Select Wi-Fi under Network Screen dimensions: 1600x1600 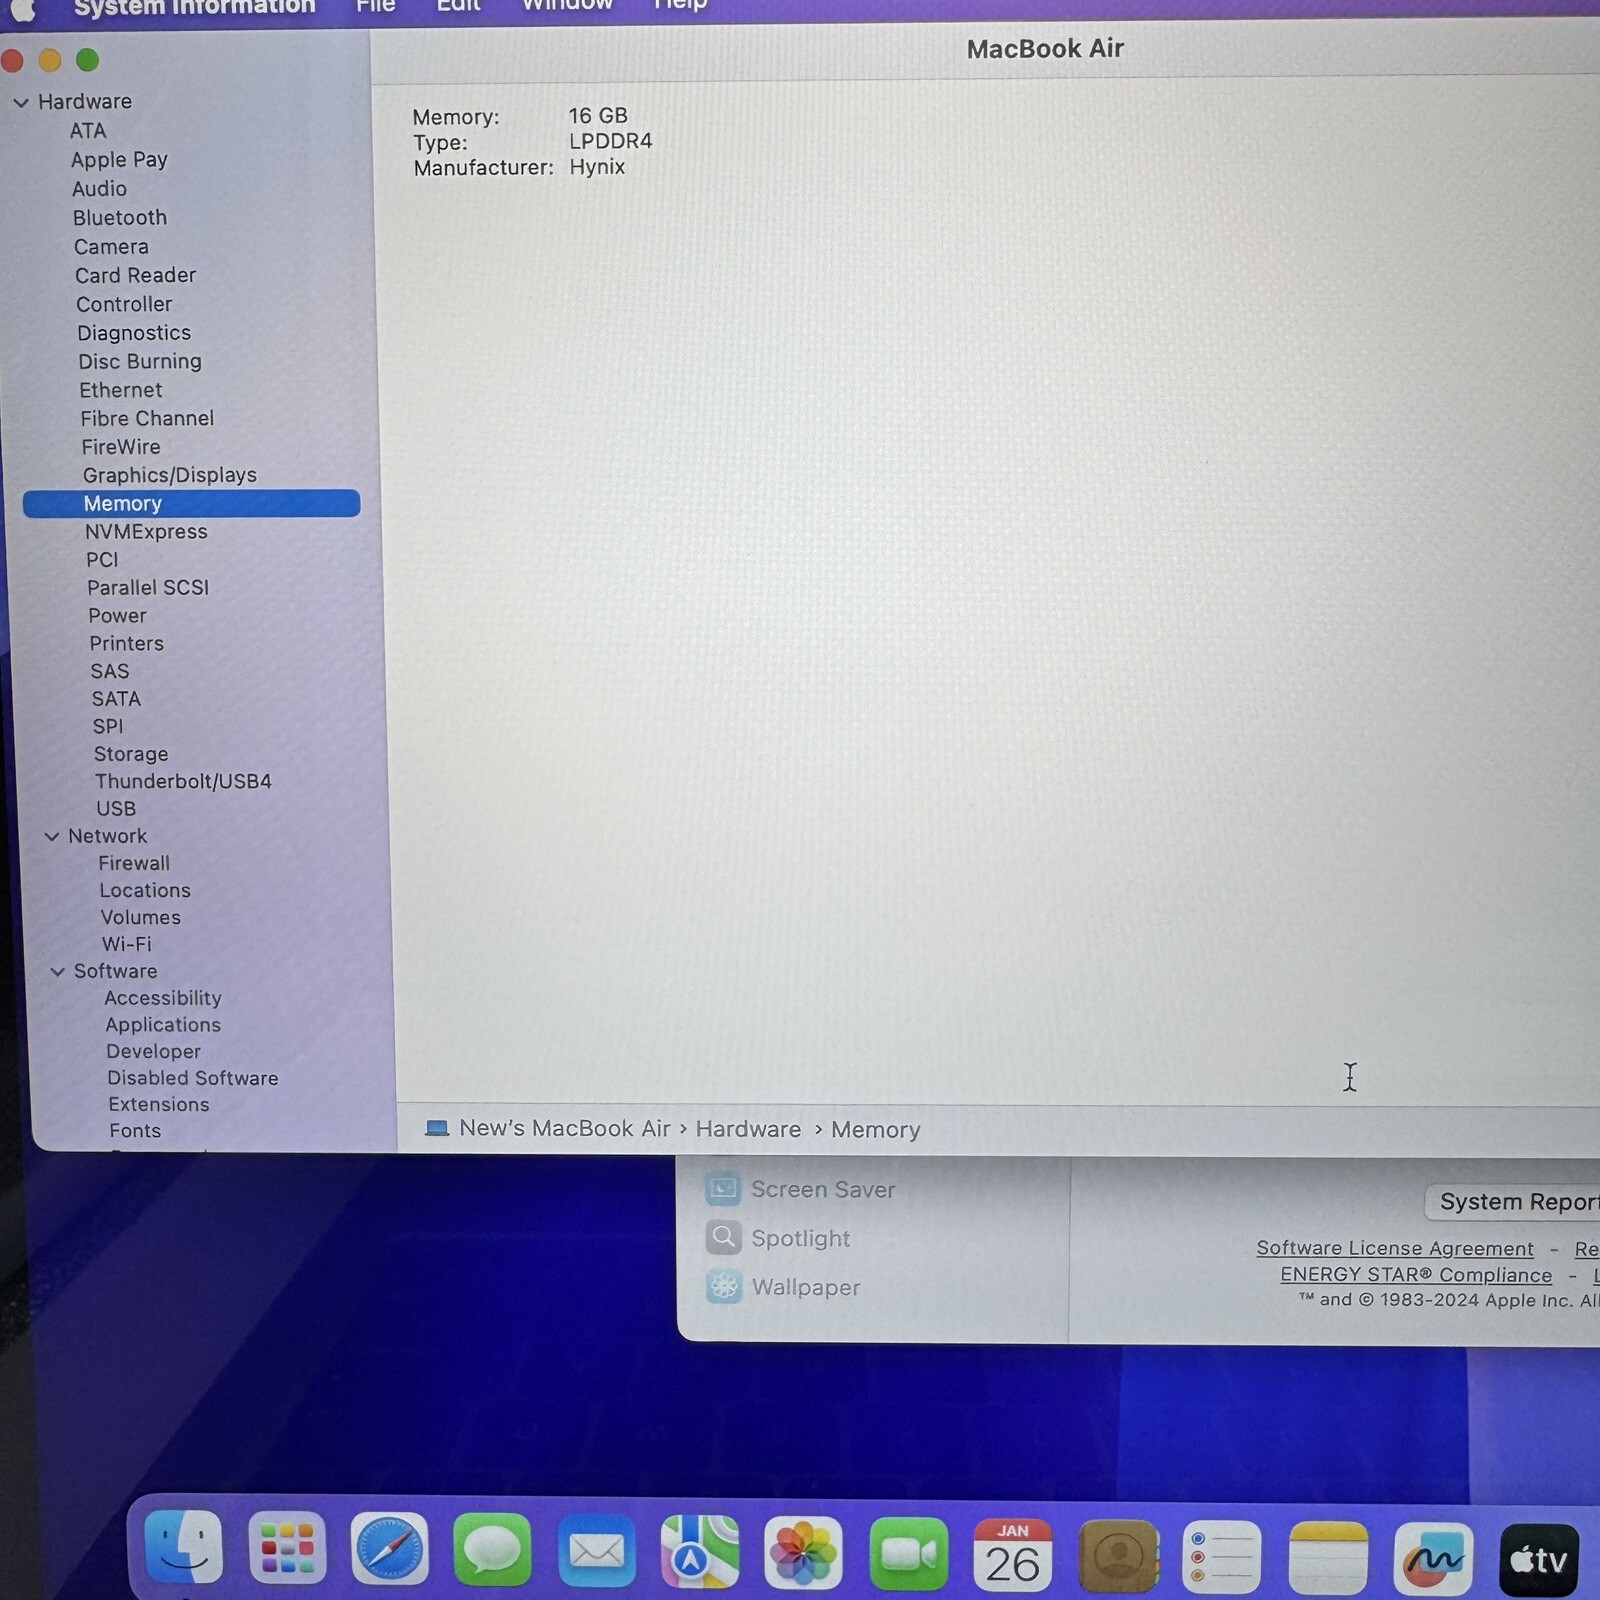tap(127, 944)
